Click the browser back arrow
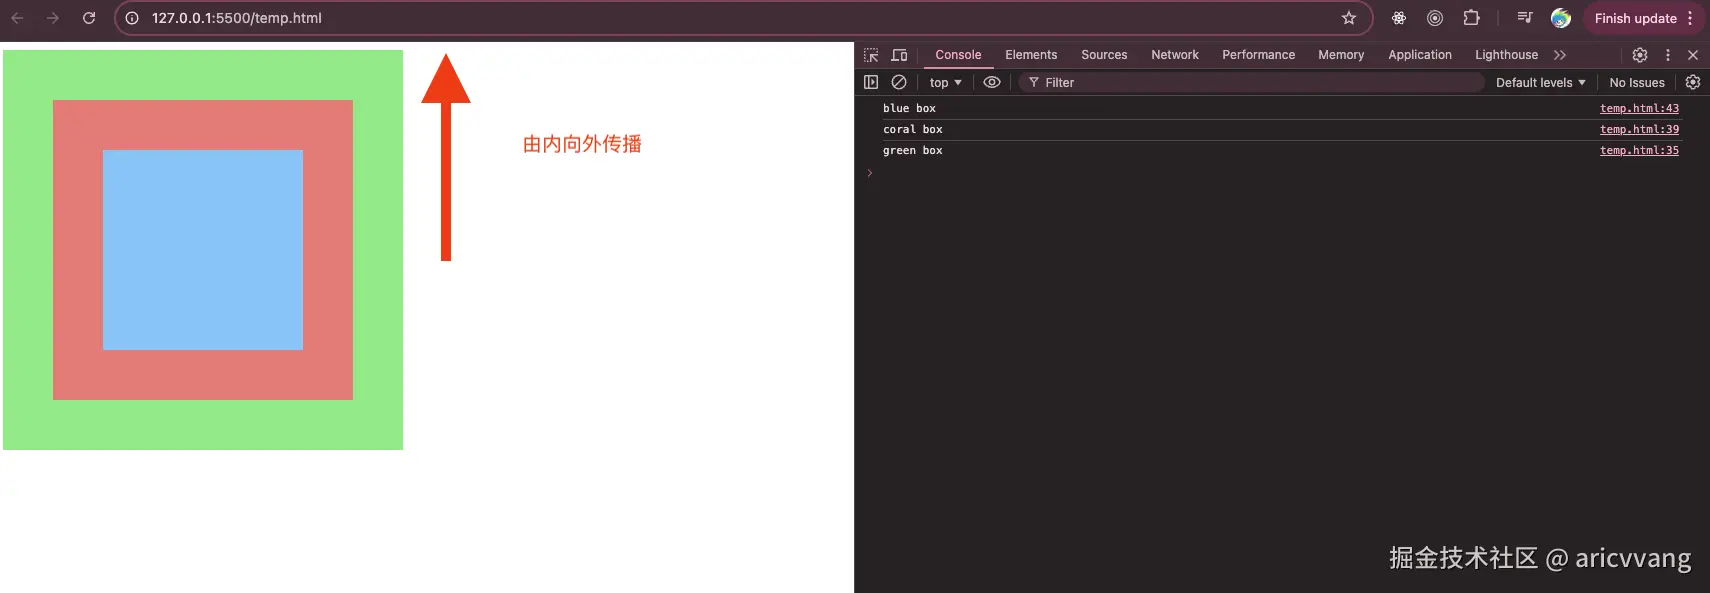 (17, 18)
